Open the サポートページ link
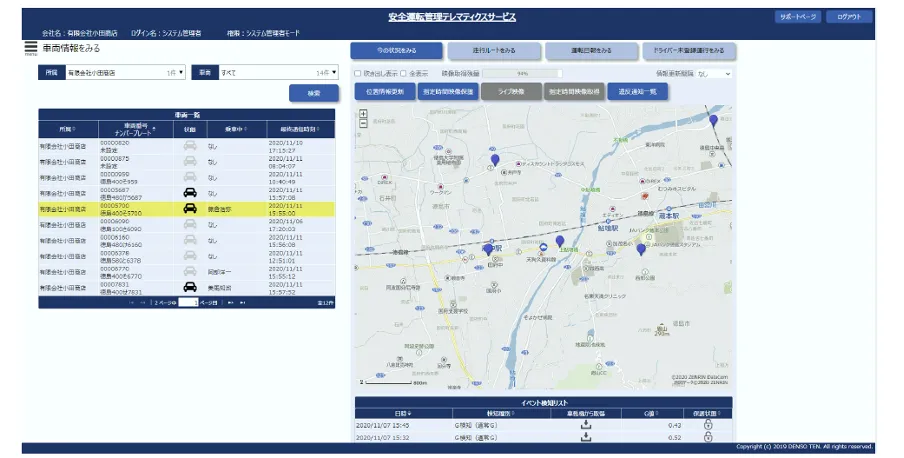Viewport: 904px width, 458px height. [x=798, y=17]
